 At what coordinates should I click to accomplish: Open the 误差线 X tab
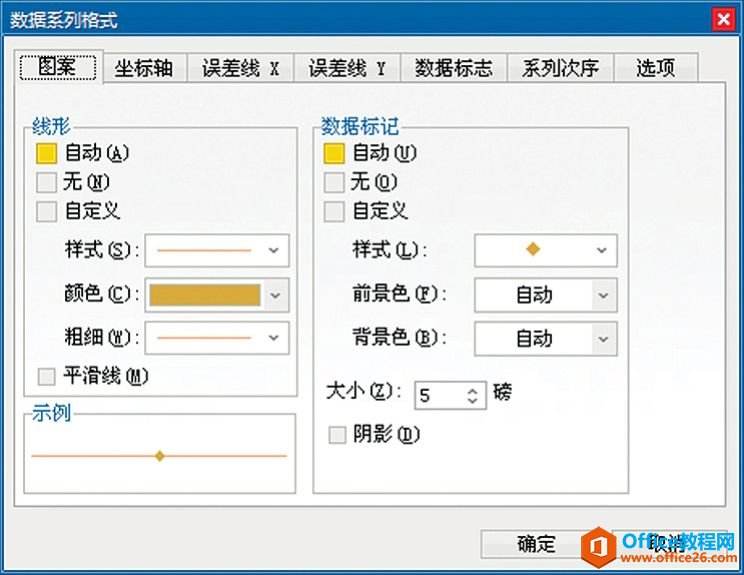[x=241, y=68]
